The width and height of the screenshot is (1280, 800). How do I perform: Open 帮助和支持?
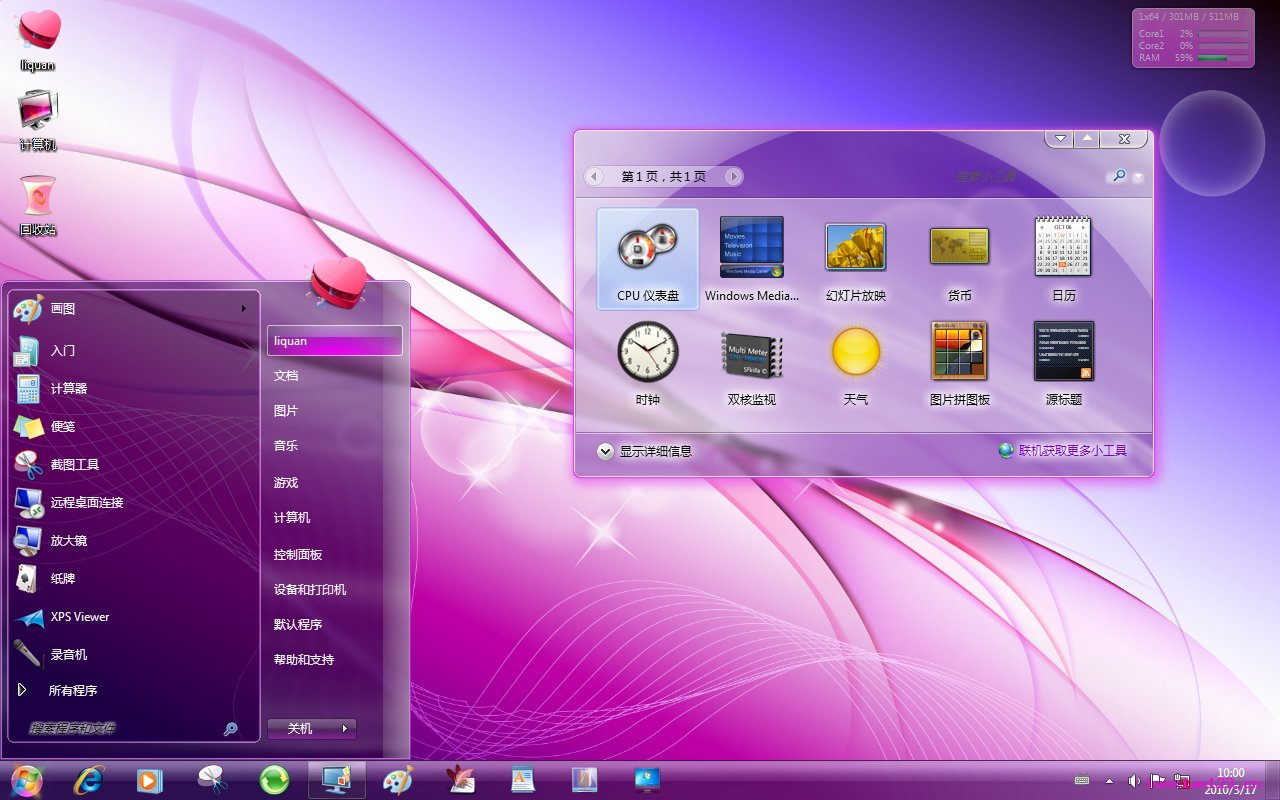pyautogui.click(x=335, y=660)
